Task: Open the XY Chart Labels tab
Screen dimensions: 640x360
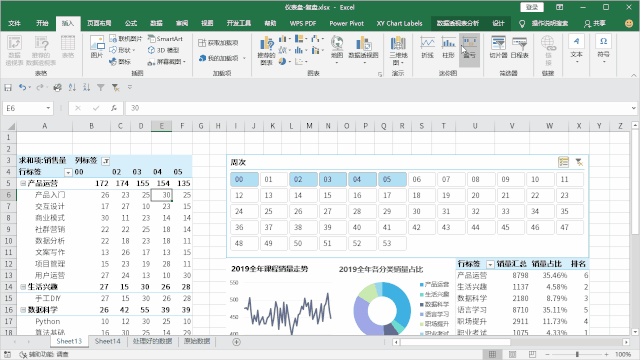Action: point(399,23)
